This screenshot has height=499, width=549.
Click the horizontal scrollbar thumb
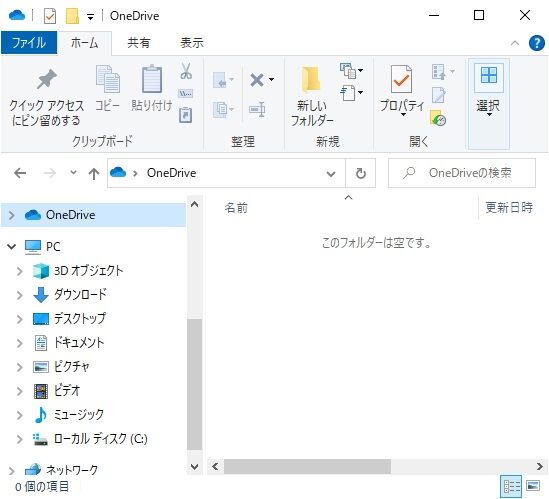(307, 467)
